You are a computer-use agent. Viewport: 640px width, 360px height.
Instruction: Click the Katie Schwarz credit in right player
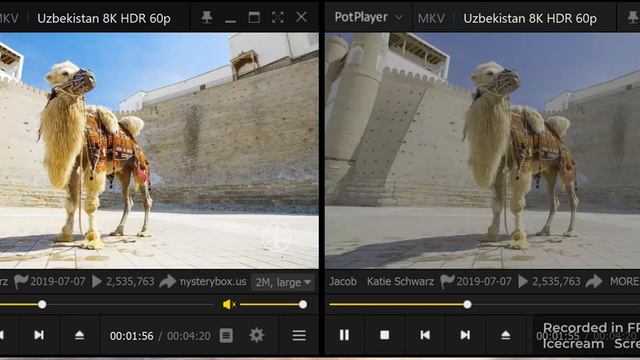[x=400, y=282]
